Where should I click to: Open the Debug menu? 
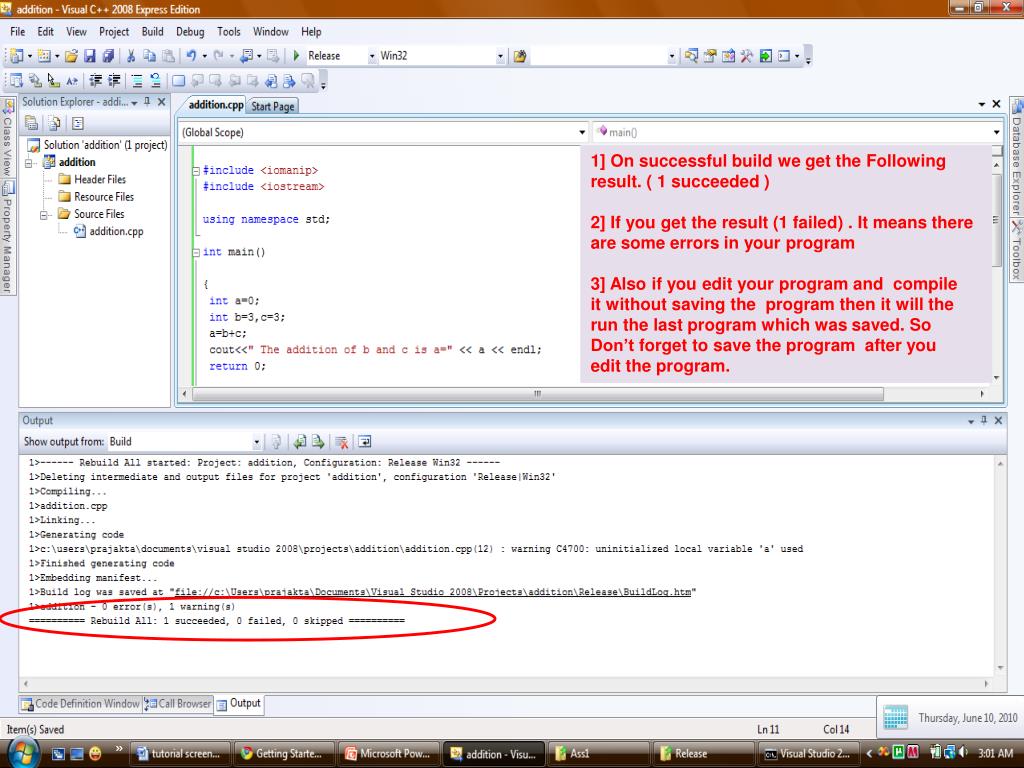(190, 31)
